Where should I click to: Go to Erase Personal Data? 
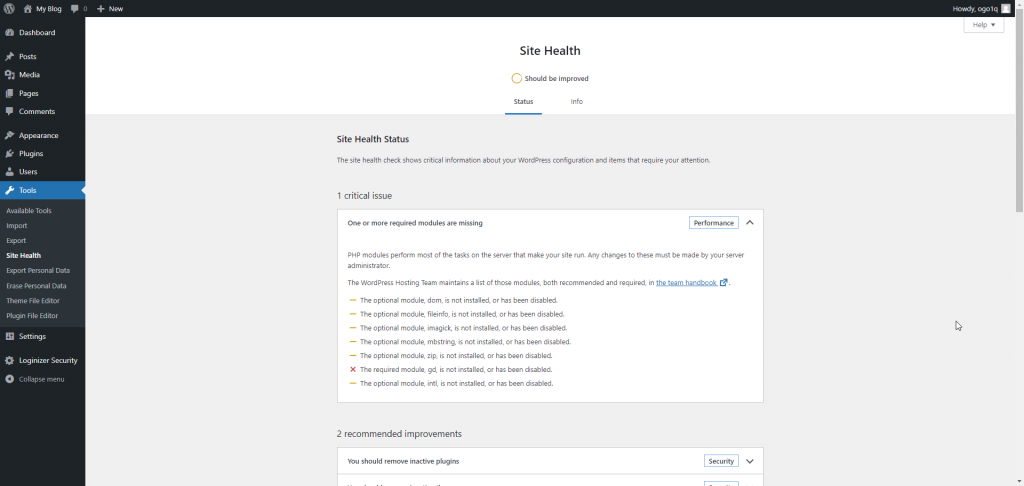pos(37,286)
